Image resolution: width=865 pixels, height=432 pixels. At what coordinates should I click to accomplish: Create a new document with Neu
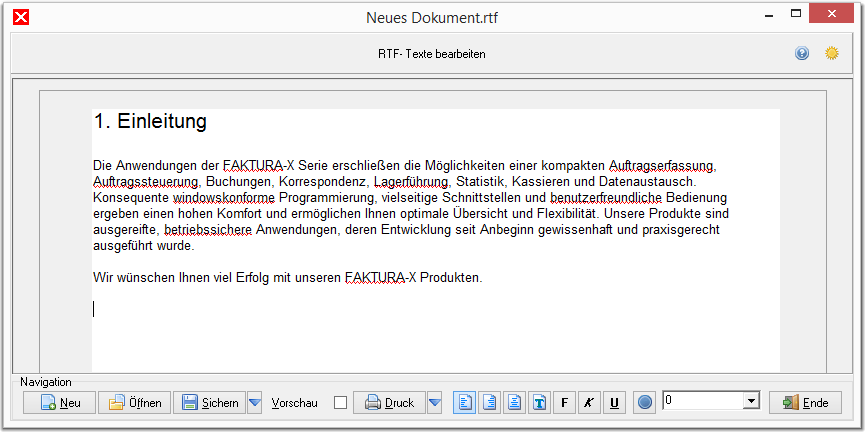coord(60,403)
